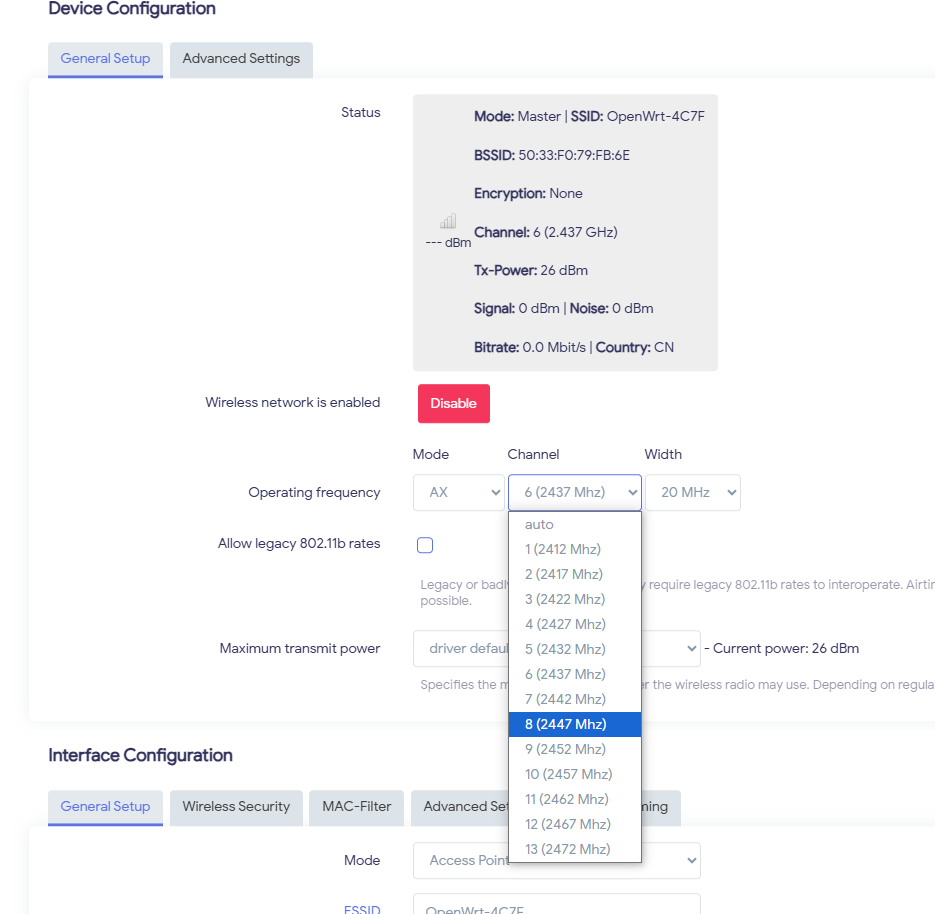Choose channel 6 (2437 Mhz) in list
Viewport: 935px width, 914px height.
coord(575,674)
